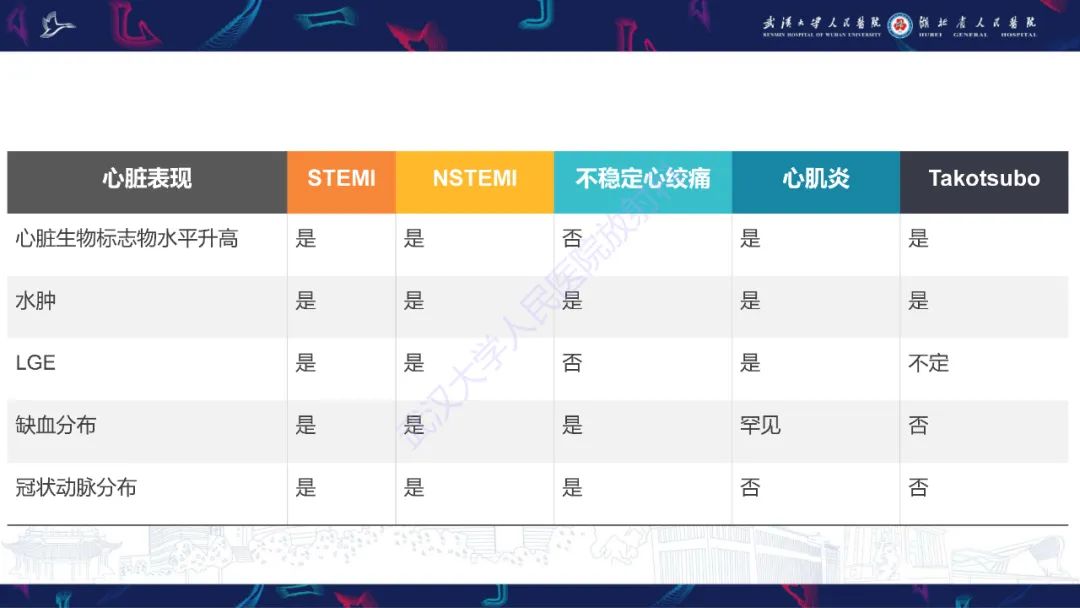Viewport: 1080px width, 608px height.
Task: Click NSTEMI value 是 in LGE row
Action: [414, 362]
